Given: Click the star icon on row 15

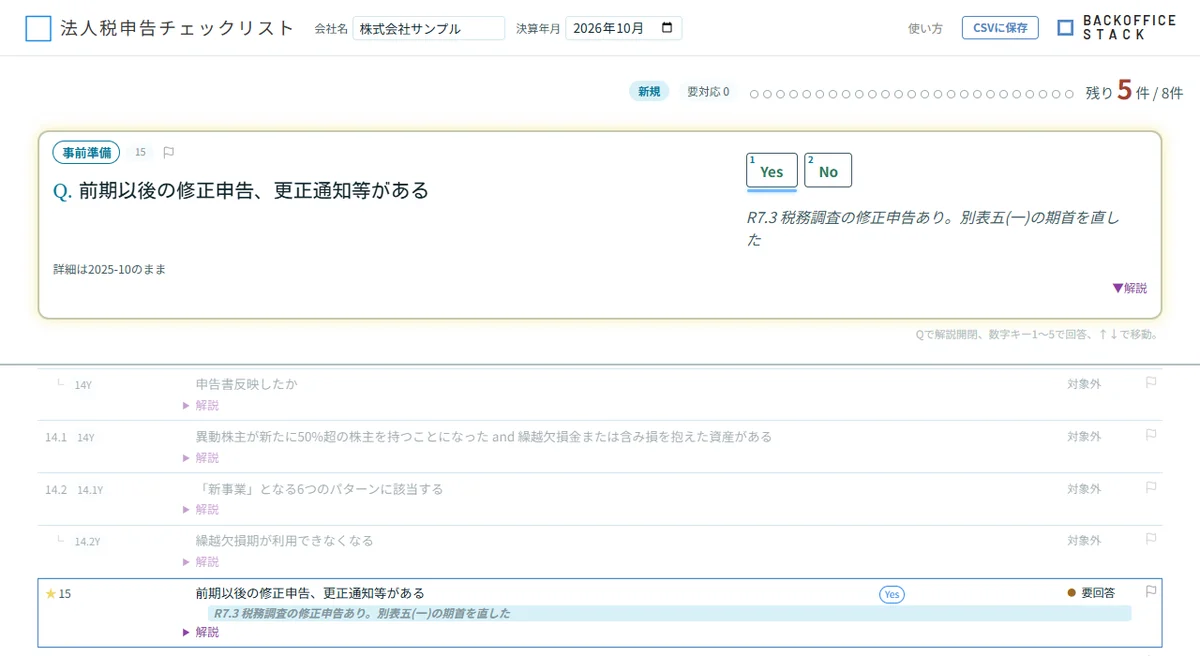Looking at the screenshot, I should click(x=50, y=593).
